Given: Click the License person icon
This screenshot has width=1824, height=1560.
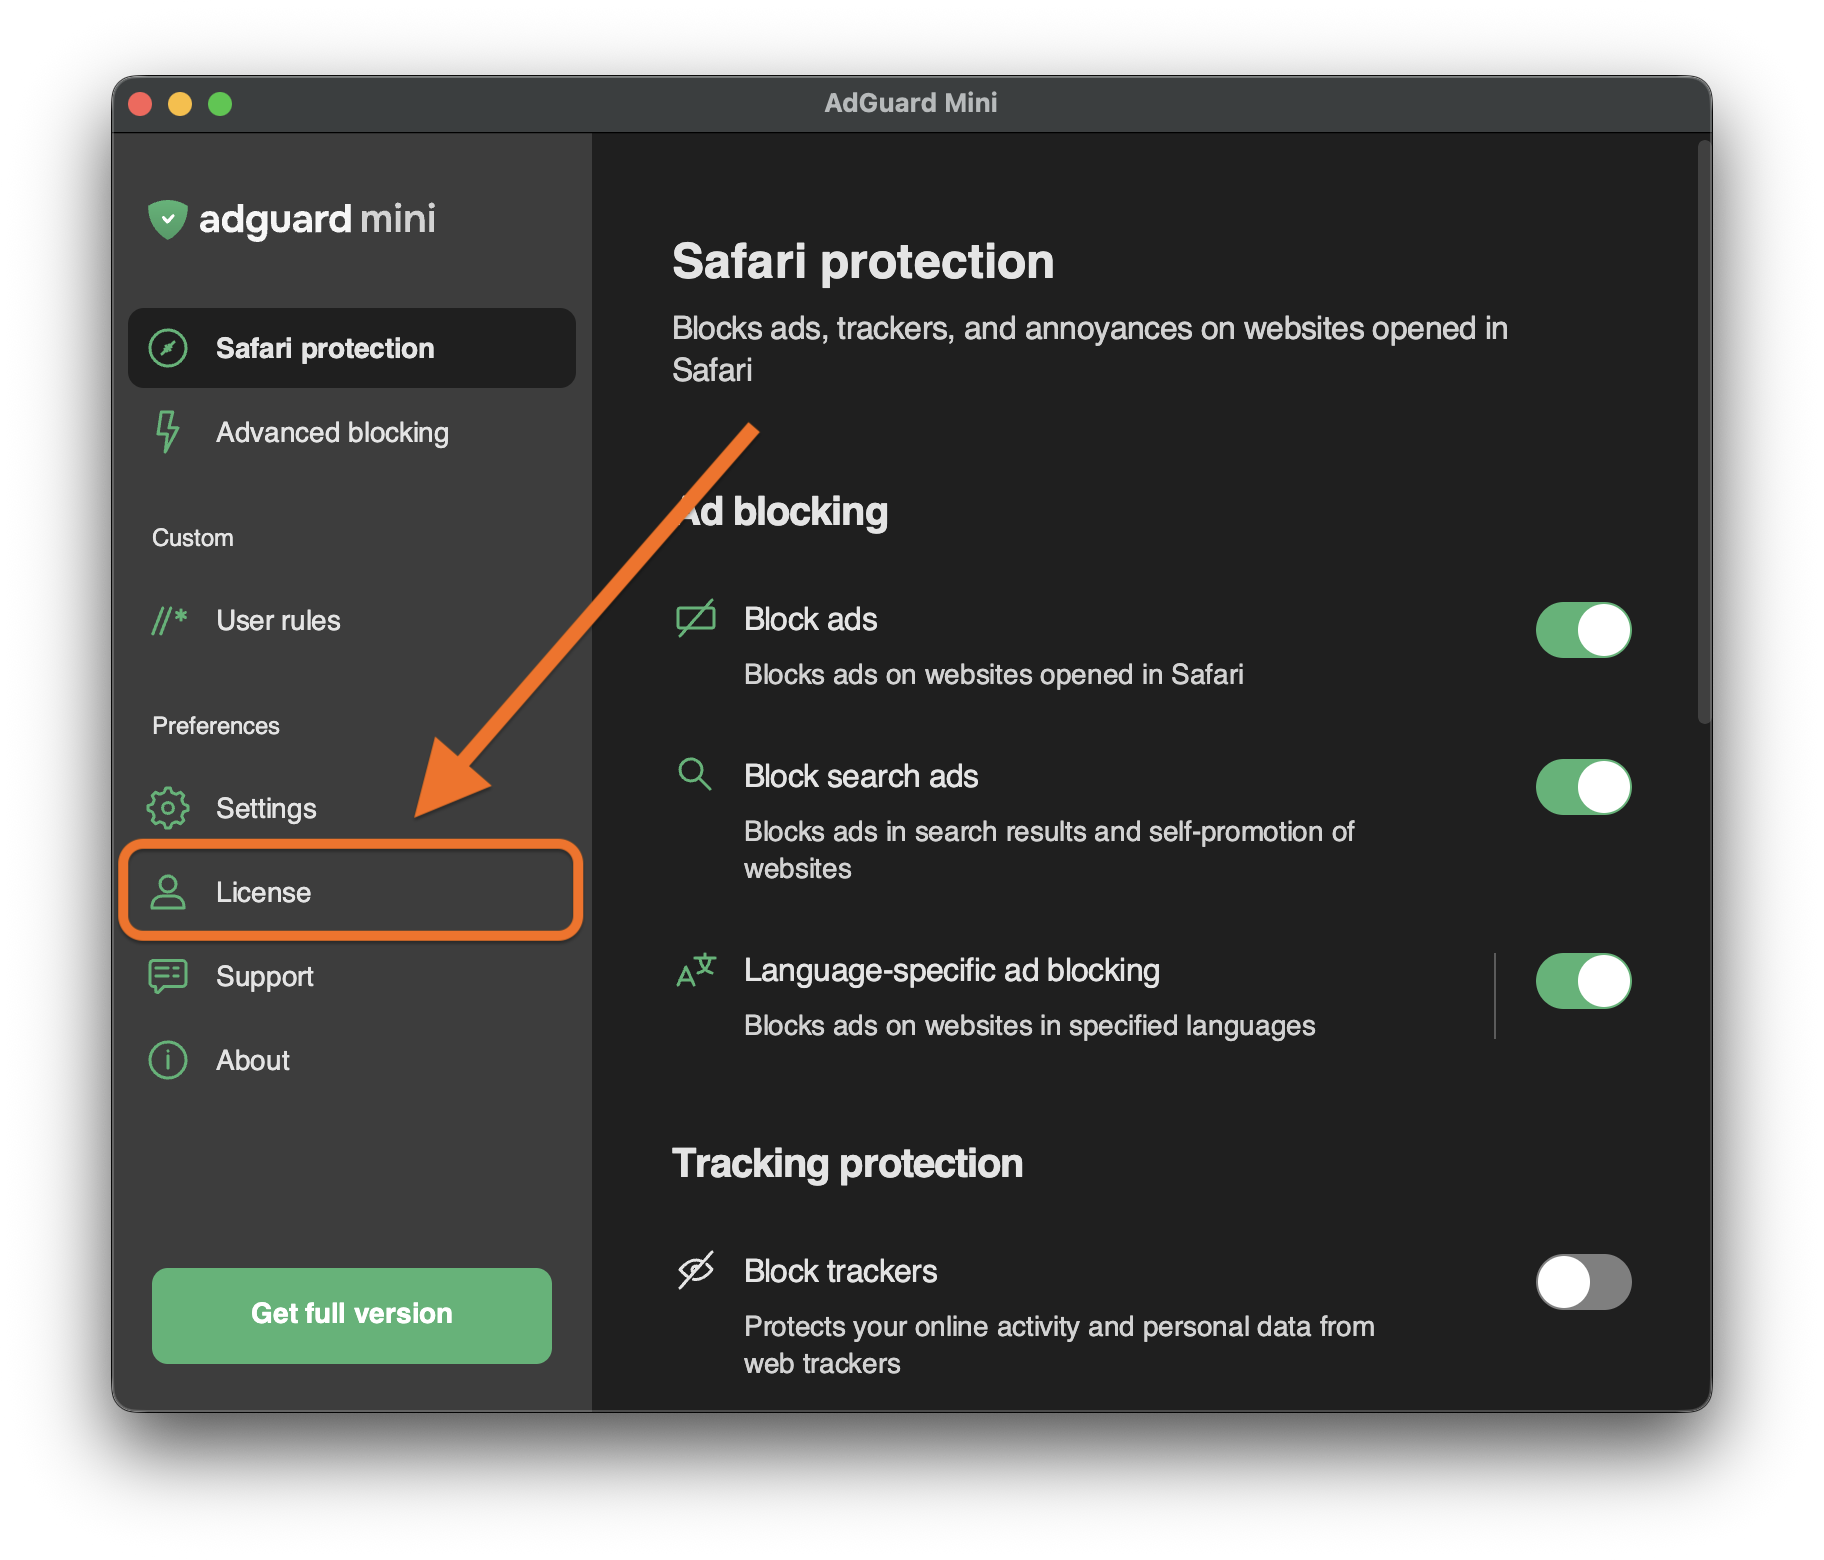Looking at the screenshot, I should (168, 892).
